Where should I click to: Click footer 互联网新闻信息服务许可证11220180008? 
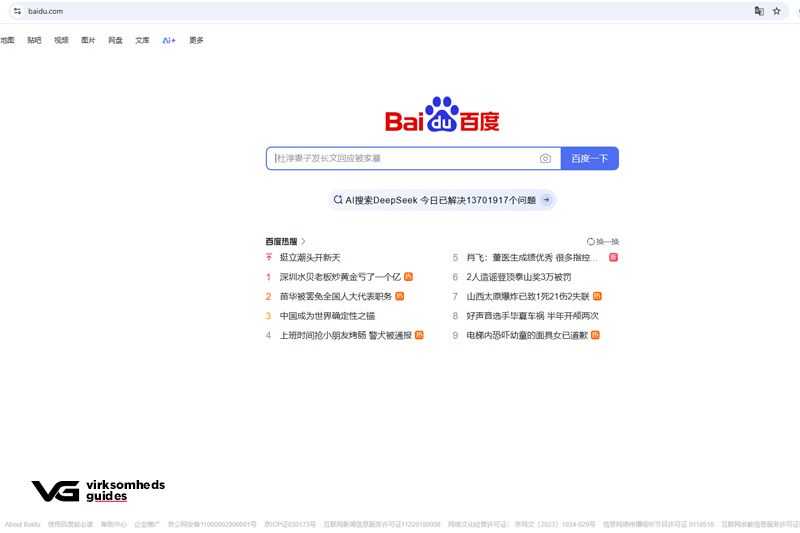coord(382,524)
